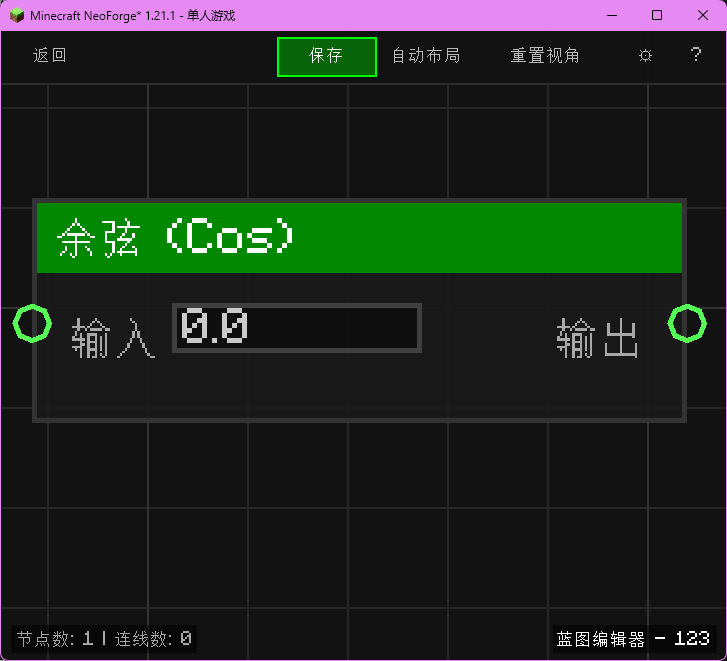Run 自动布局 auto layout
The image size is (727, 661).
click(426, 56)
